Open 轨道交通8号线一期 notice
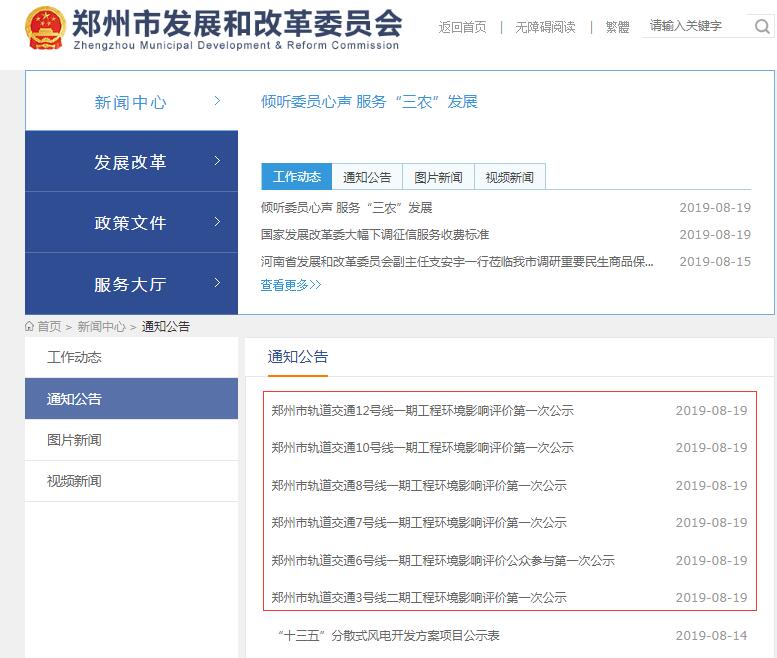This screenshot has width=777, height=658. (x=419, y=485)
